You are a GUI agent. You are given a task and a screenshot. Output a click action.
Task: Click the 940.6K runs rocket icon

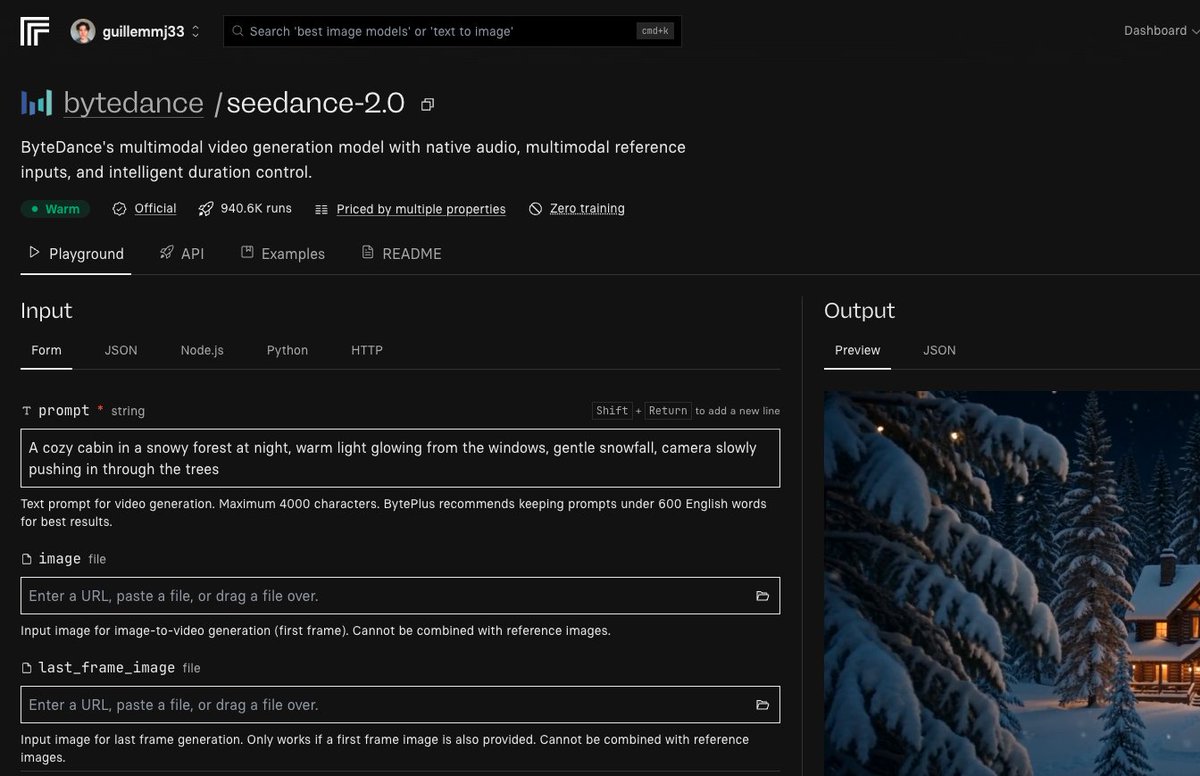pos(206,209)
